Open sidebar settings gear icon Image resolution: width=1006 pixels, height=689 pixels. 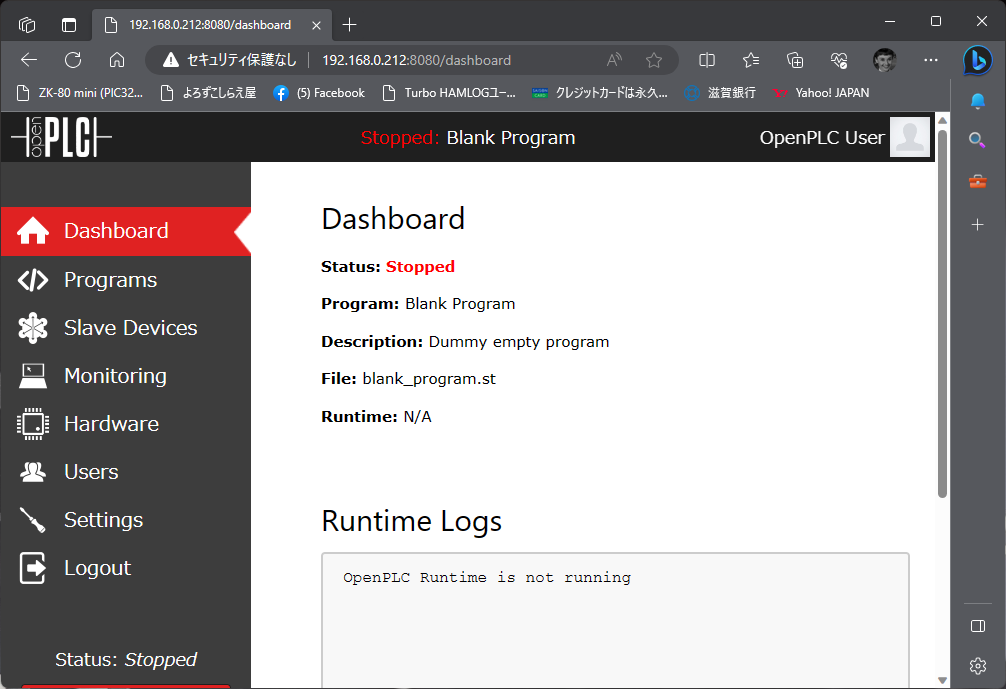(978, 666)
